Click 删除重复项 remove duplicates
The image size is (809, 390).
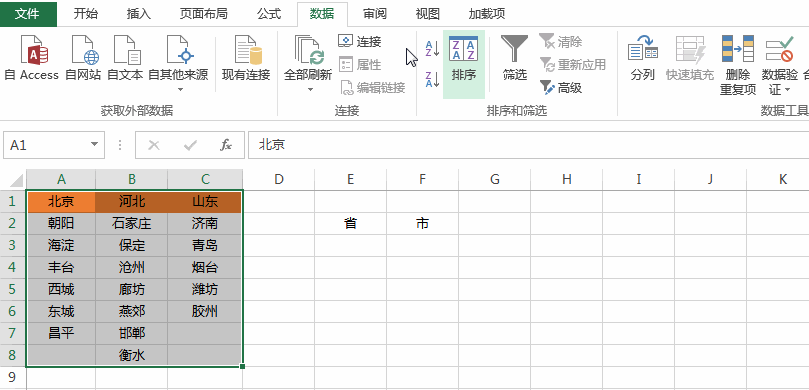click(738, 65)
